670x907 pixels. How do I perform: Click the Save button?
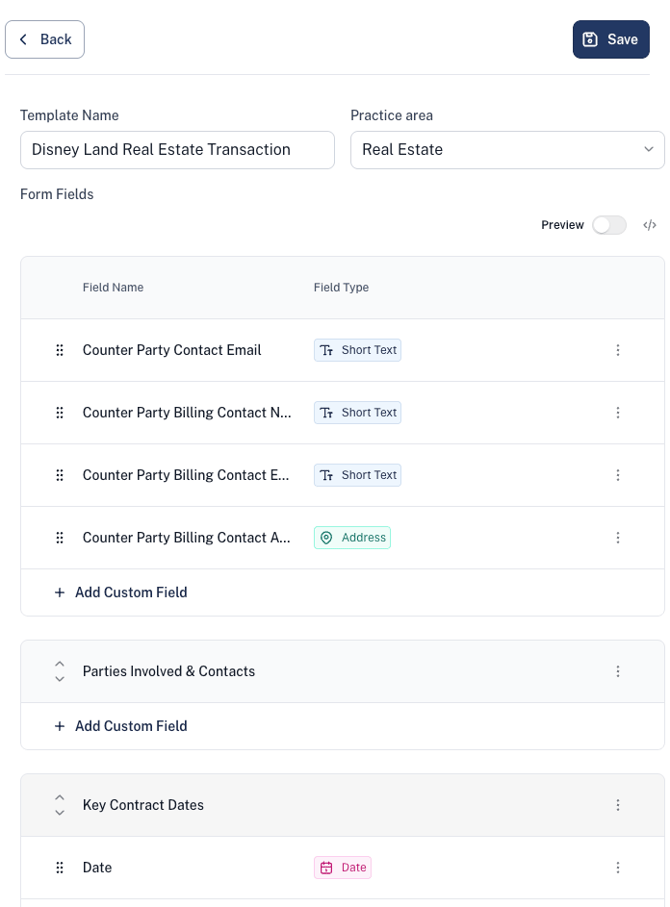[611, 39]
